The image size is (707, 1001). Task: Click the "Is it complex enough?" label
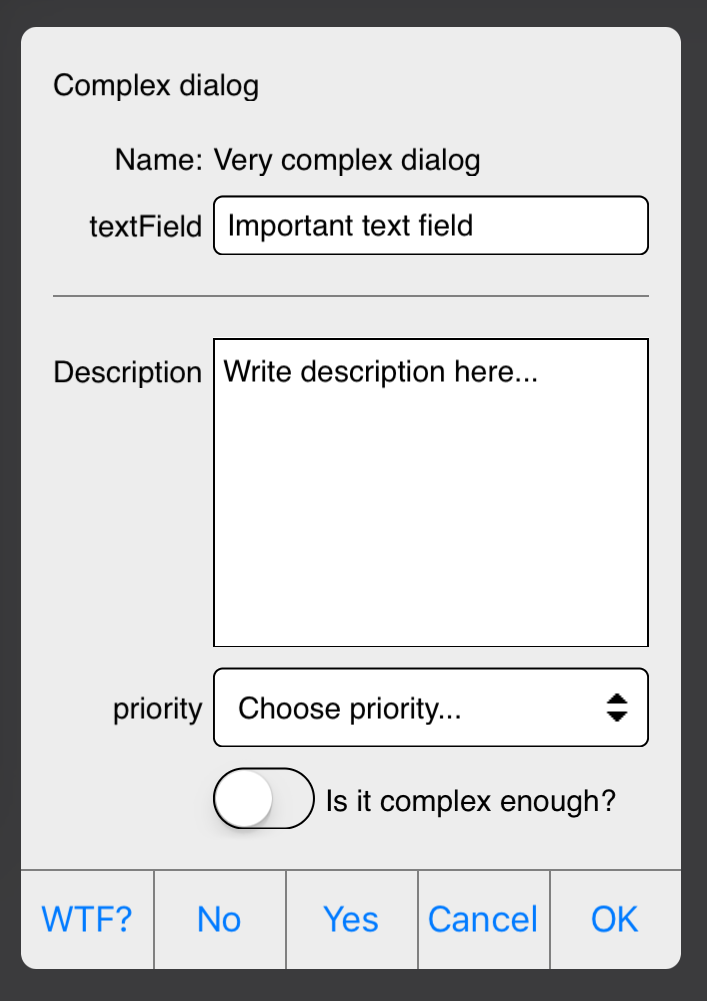pos(470,801)
